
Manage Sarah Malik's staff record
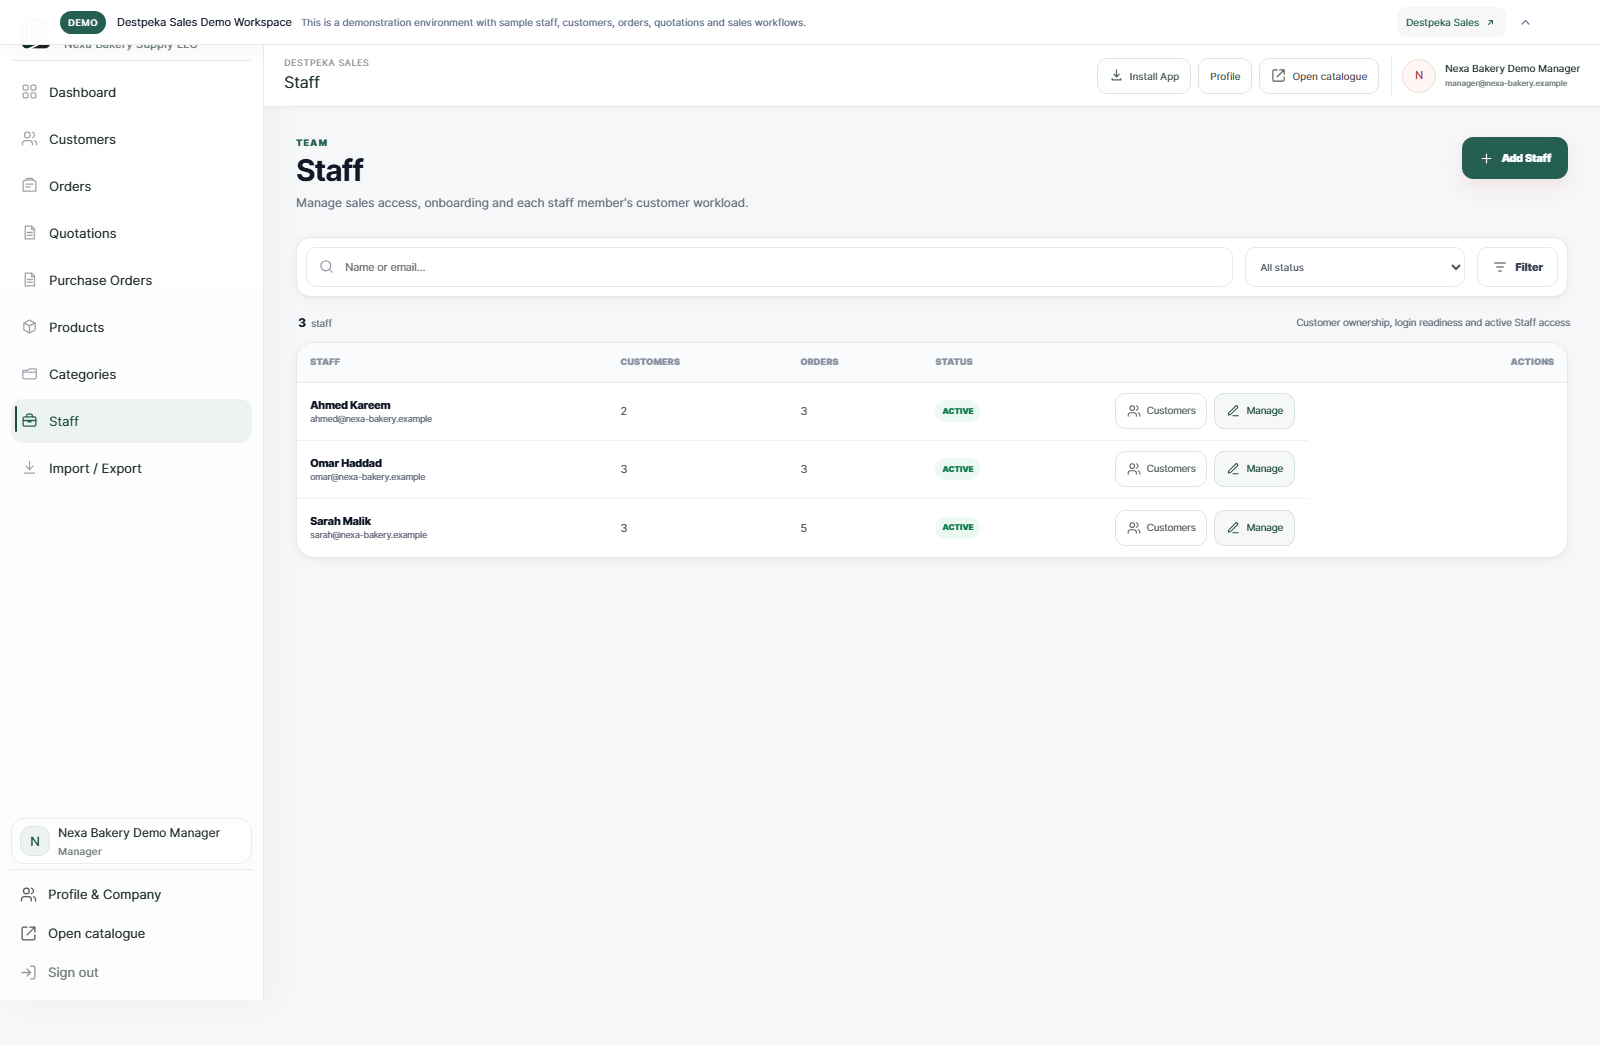1254,528
